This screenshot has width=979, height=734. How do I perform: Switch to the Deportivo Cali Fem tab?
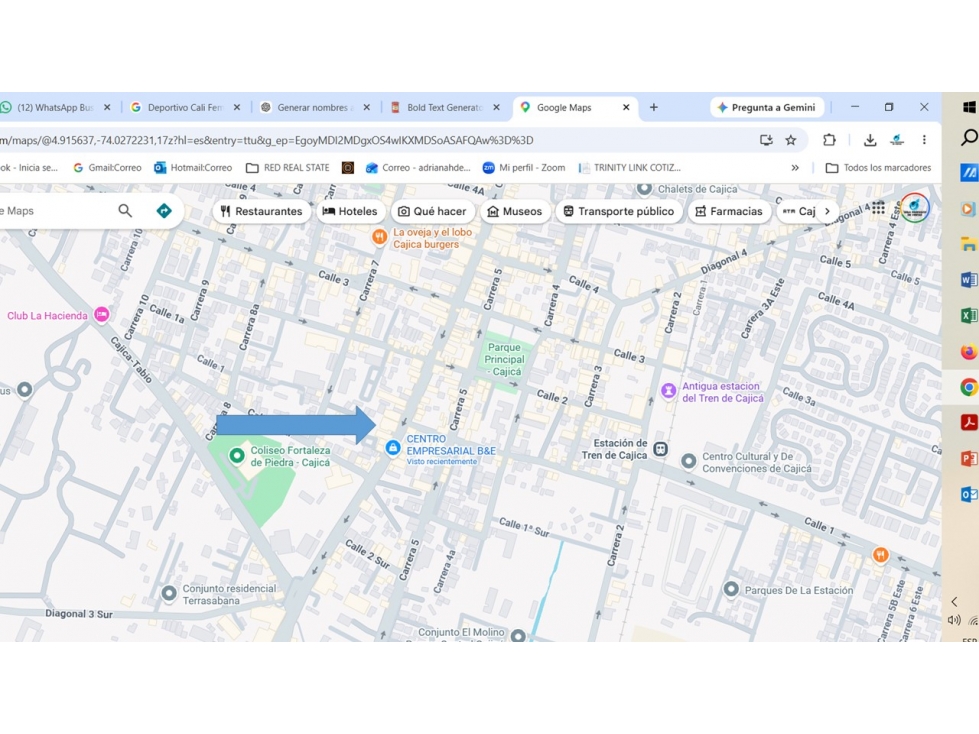click(185, 107)
